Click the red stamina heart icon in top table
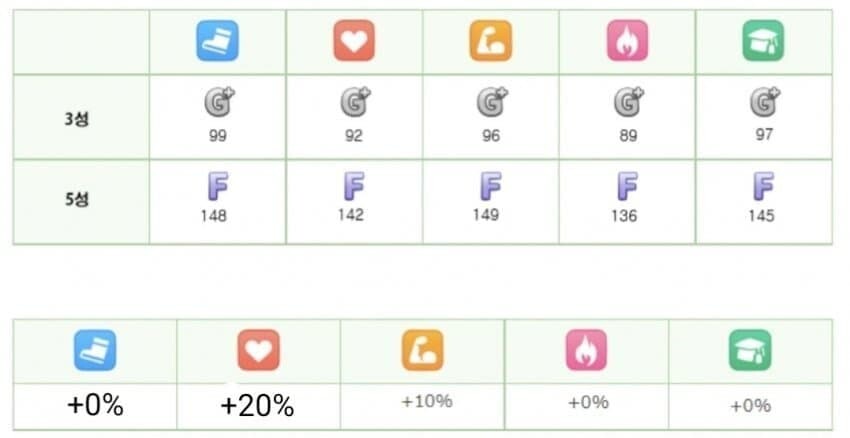Image resolution: width=850 pixels, height=438 pixels. tap(354, 42)
